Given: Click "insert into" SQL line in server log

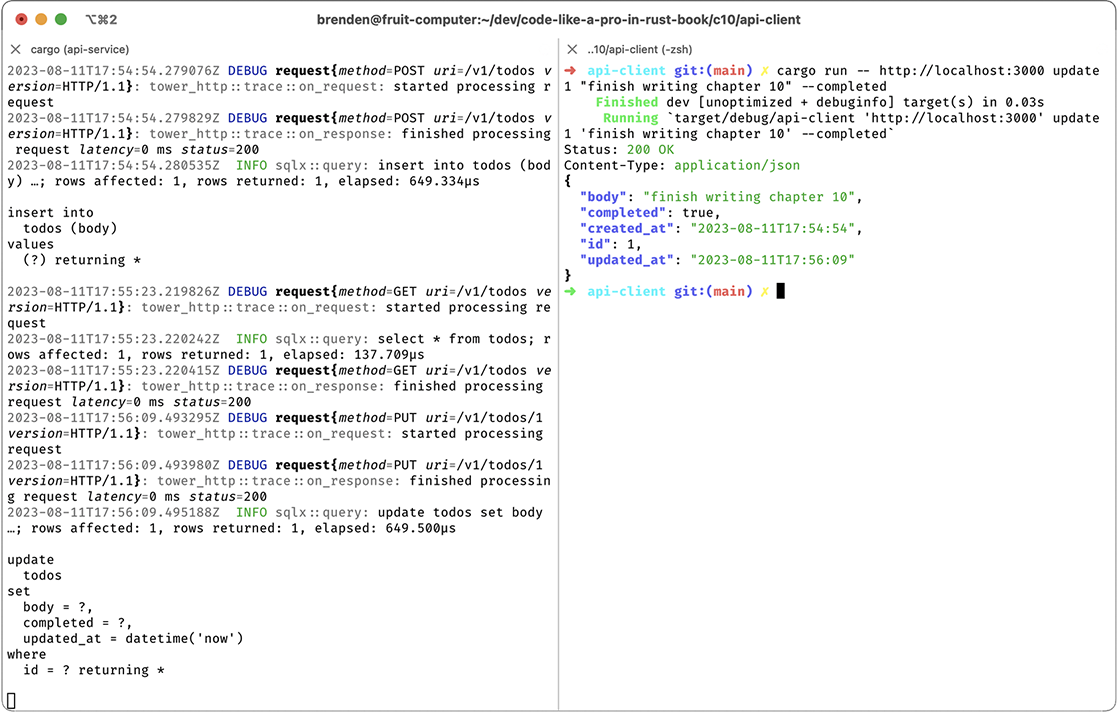Looking at the screenshot, I should 51,212.
